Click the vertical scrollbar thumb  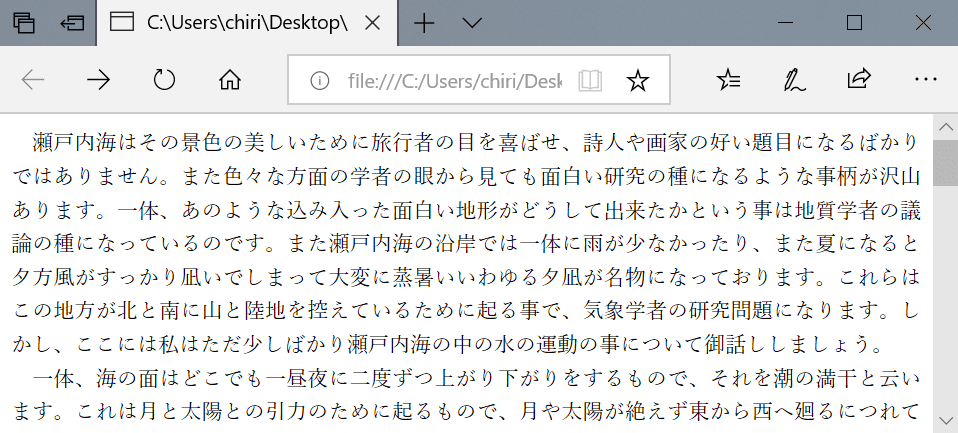tap(946, 163)
